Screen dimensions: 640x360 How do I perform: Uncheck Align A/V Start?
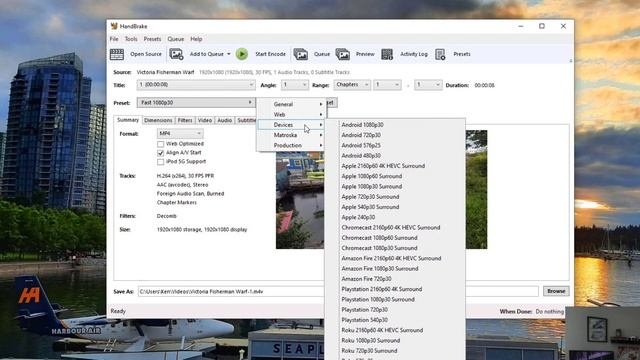[x=160, y=153]
